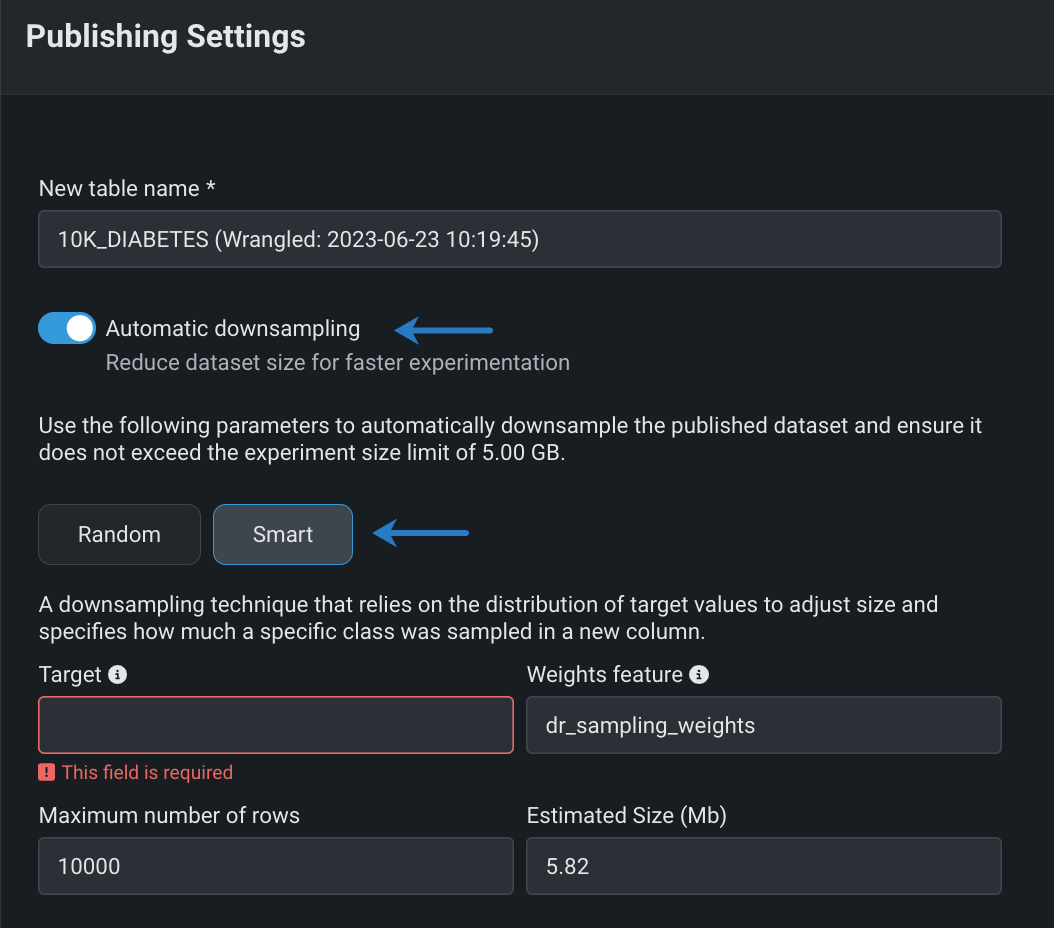
Task: Click the "New table name" label
Action: tap(121, 188)
